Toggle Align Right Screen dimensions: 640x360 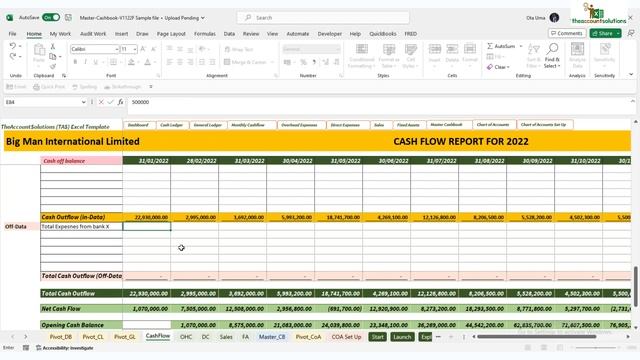[x=190, y=62]
